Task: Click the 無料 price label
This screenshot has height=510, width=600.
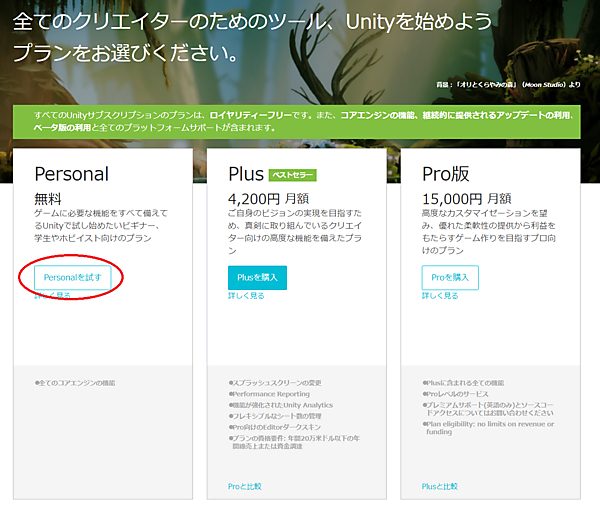Action: coord(48,199)
